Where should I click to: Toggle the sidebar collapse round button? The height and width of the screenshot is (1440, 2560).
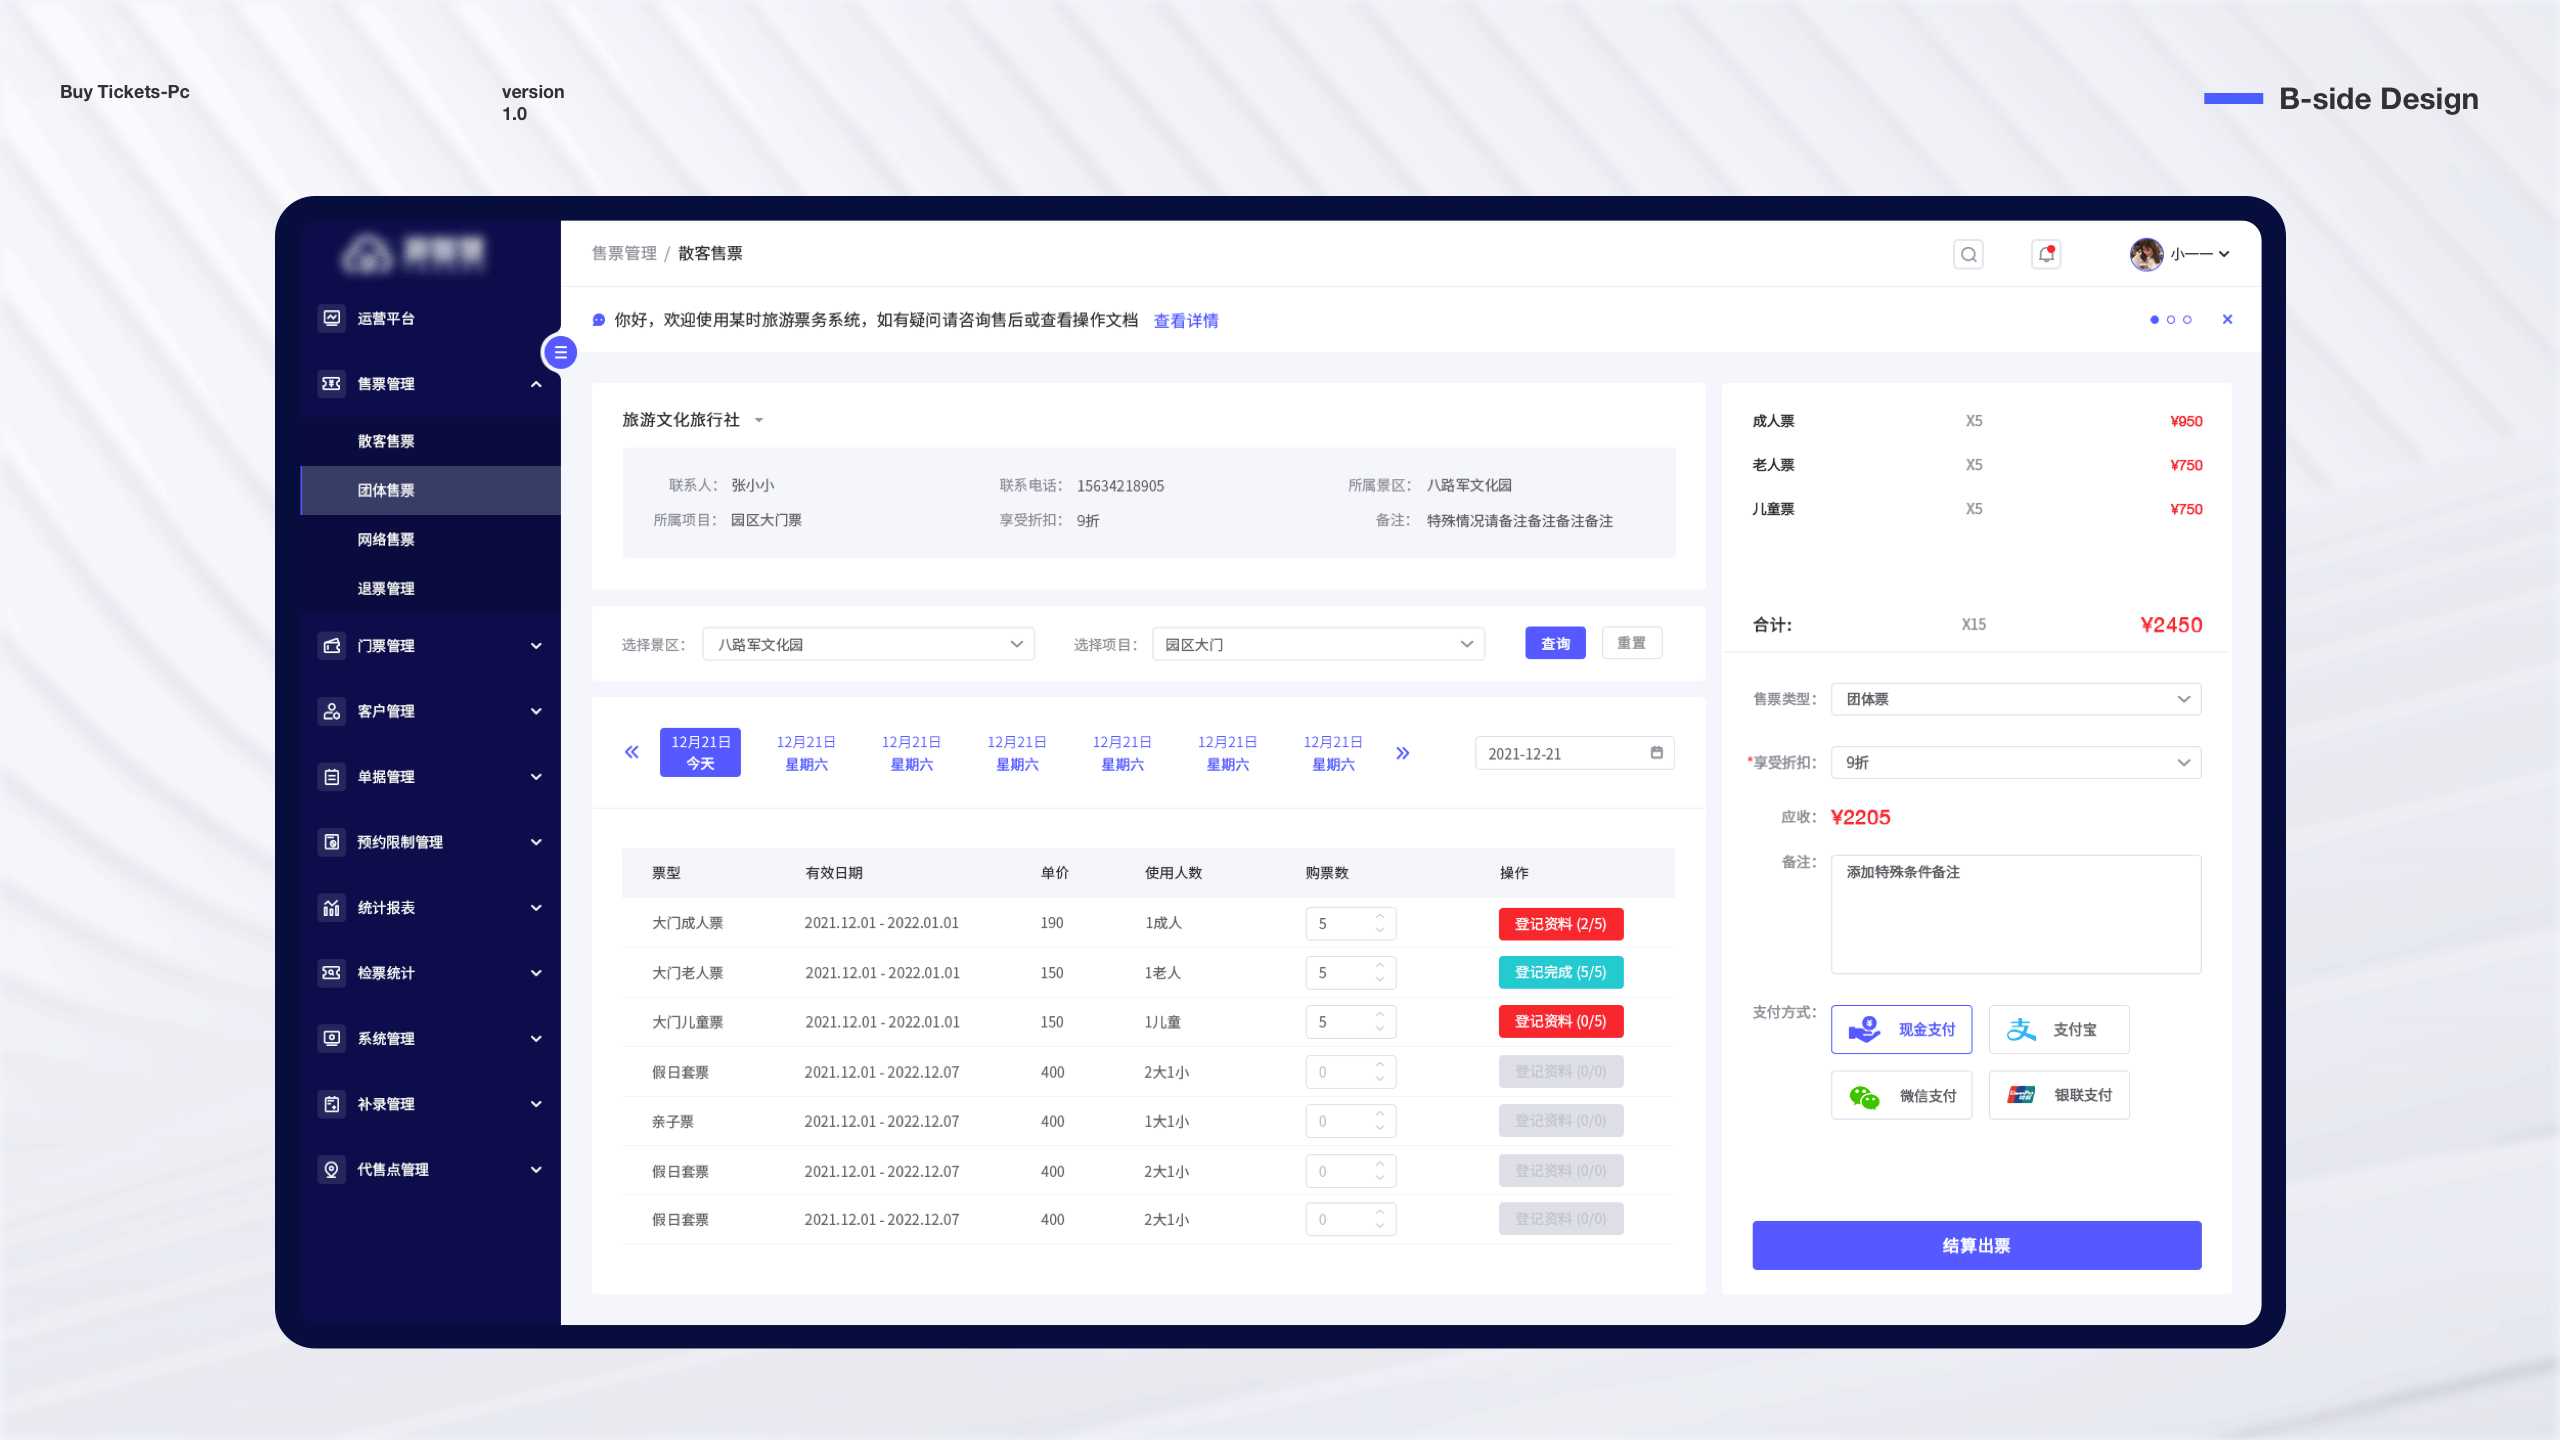pos(560,352)
